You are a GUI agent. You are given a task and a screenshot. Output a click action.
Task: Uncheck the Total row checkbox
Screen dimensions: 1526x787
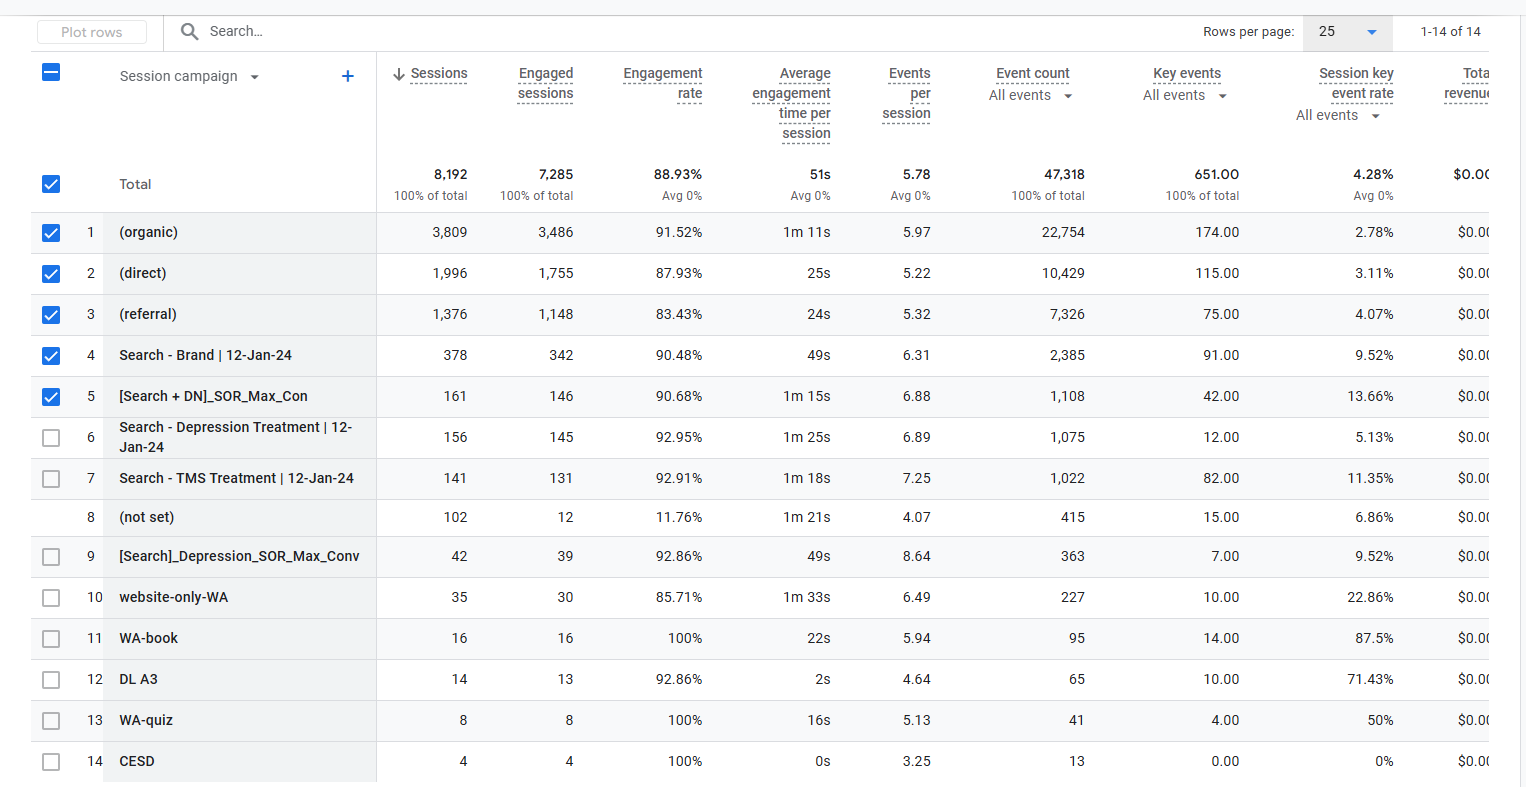coord(51,184)
